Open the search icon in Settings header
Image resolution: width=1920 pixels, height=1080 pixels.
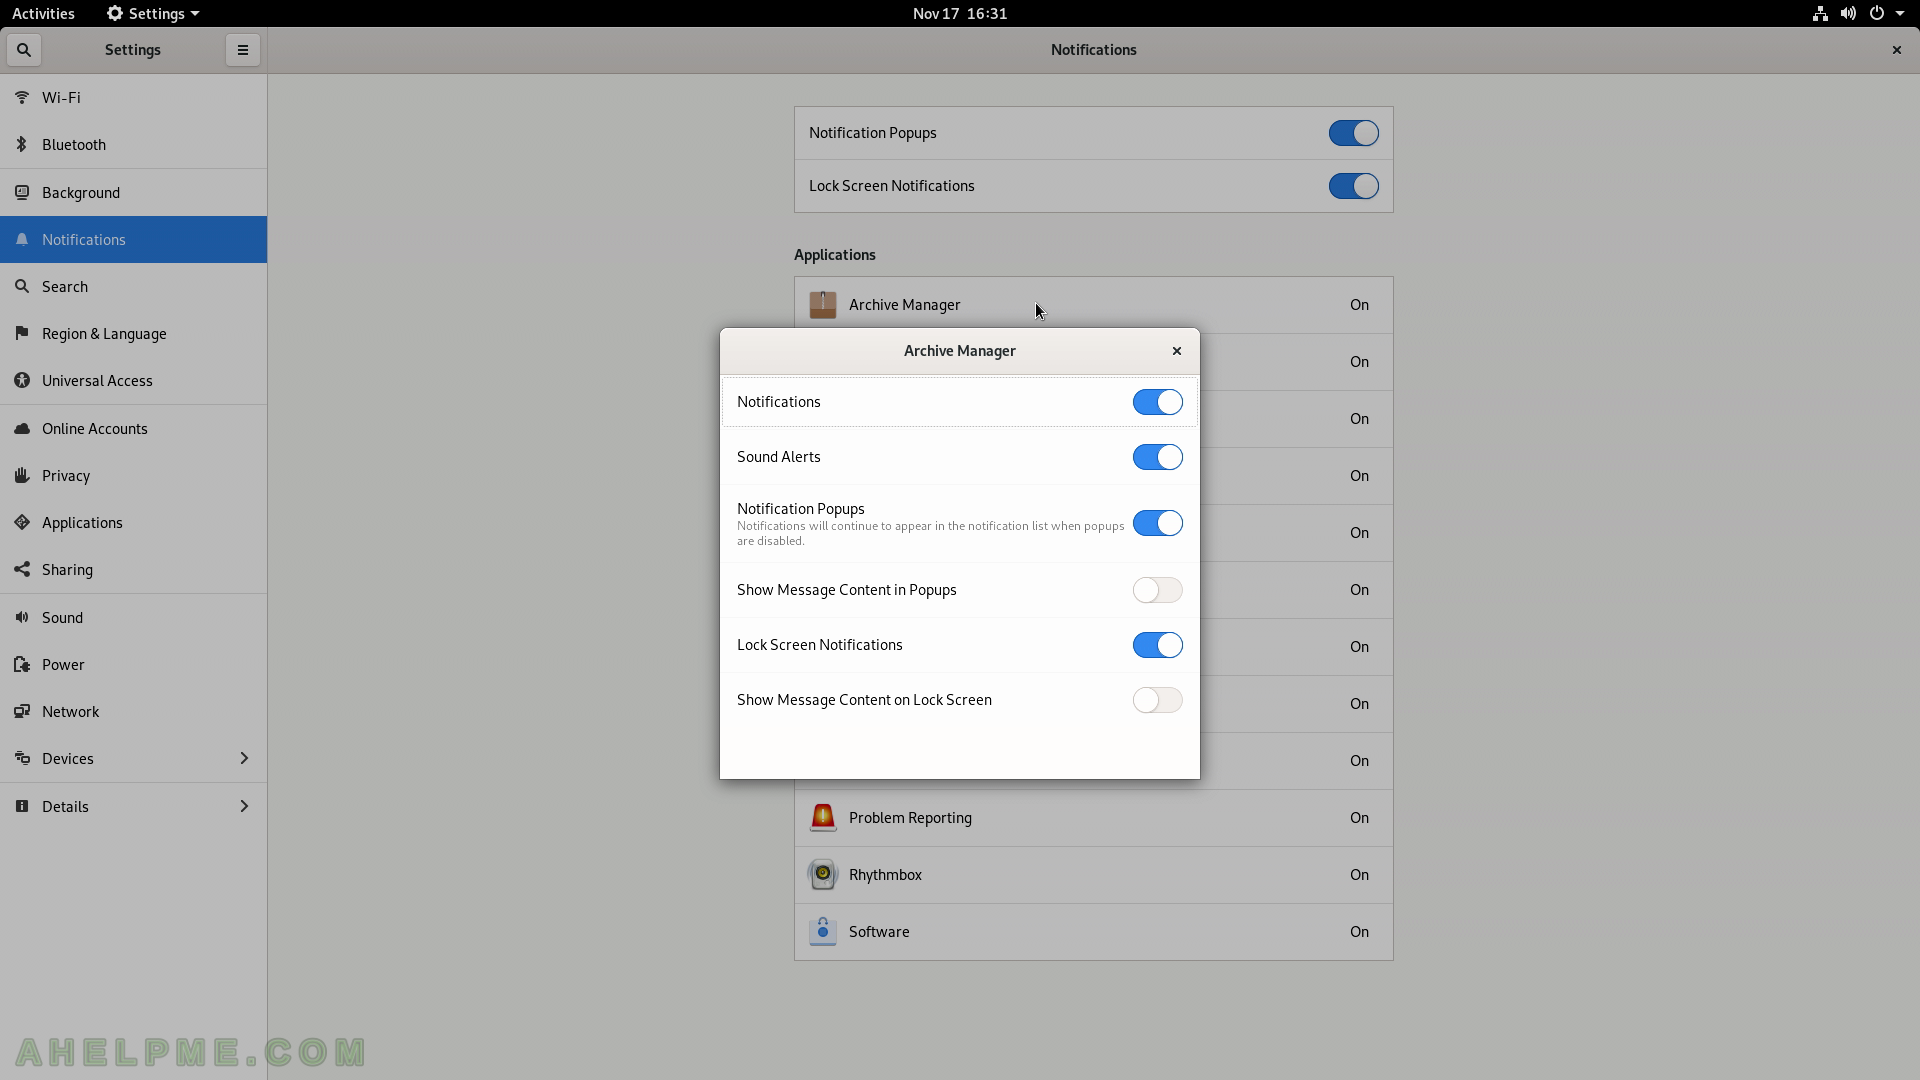click(24, 50)
